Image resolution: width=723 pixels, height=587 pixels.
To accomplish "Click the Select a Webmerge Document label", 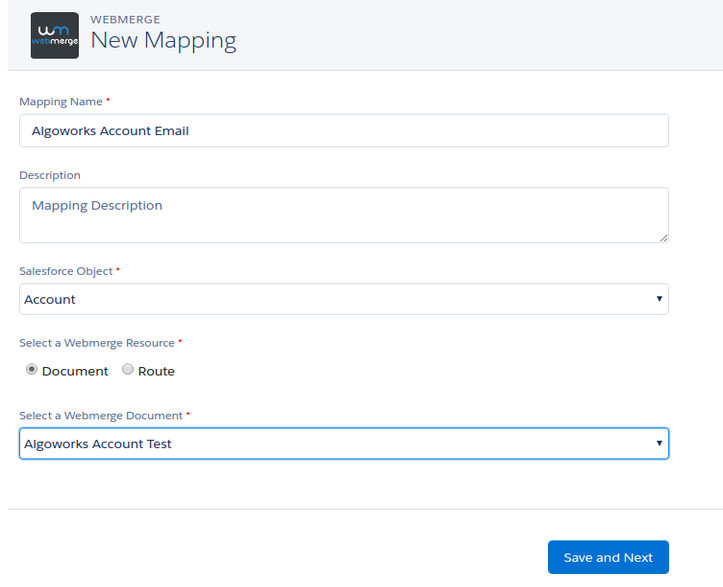I will [x=101, y=415].
